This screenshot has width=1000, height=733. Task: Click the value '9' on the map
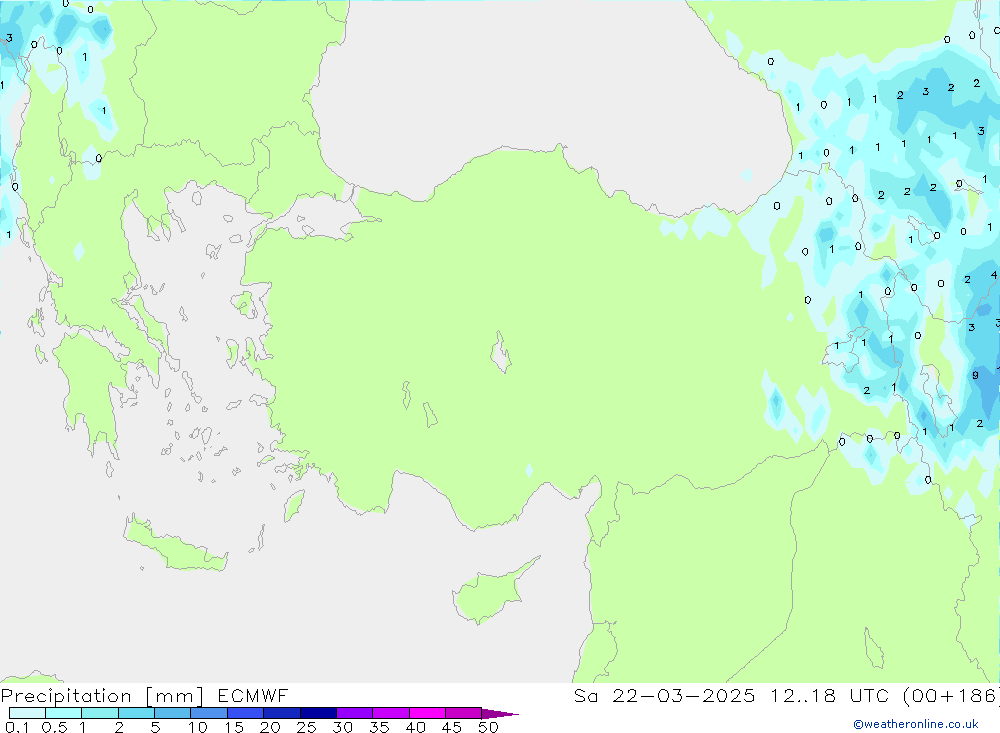click(x=975, y=375)
